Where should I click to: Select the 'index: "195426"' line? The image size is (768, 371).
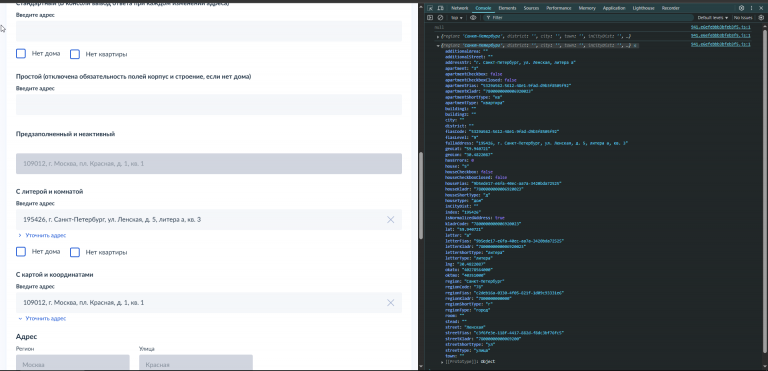(x=463, y=212)
